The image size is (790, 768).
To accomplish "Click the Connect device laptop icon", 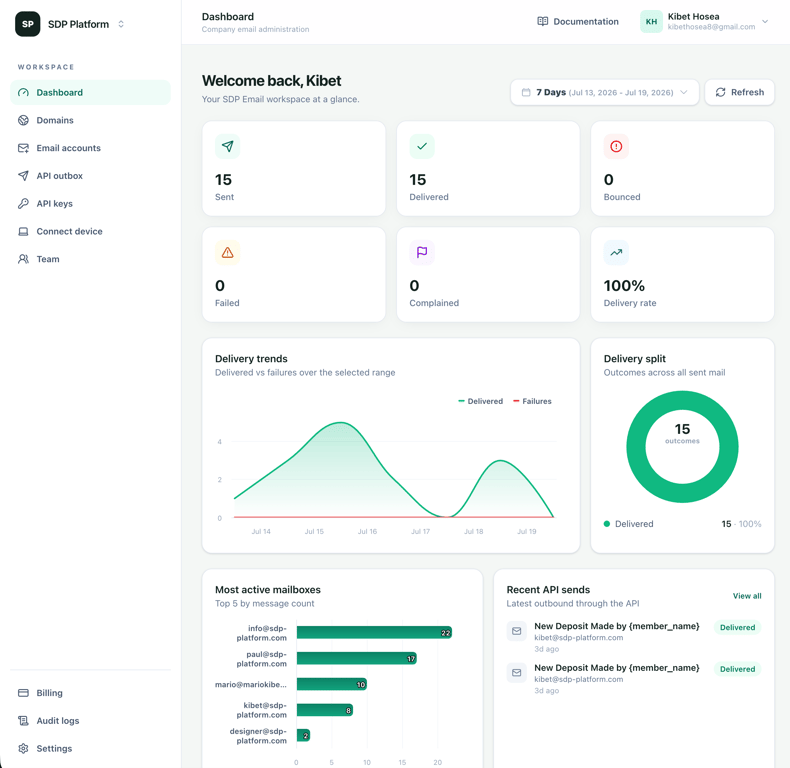I will [23, 231].
